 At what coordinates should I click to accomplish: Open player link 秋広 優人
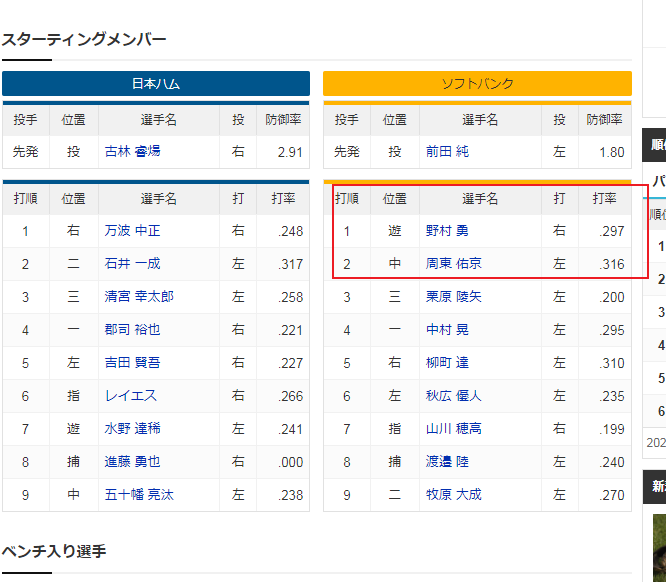tap(454, 396)
